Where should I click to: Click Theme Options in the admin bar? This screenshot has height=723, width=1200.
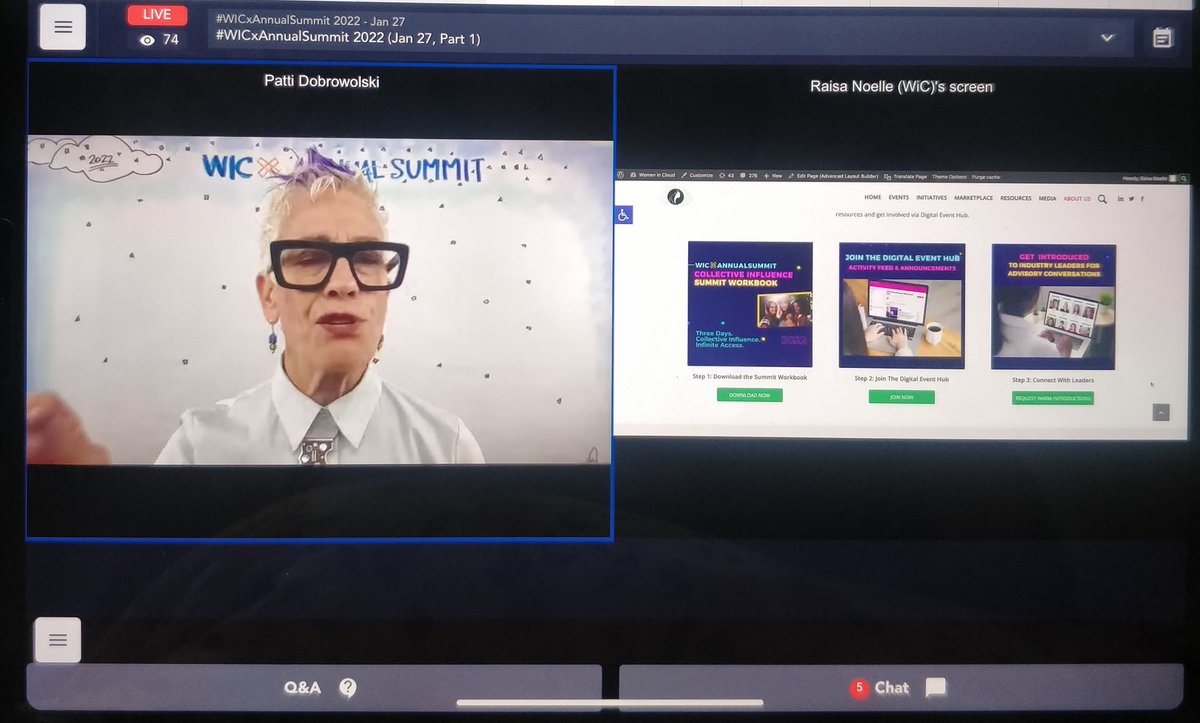point(949,176)
